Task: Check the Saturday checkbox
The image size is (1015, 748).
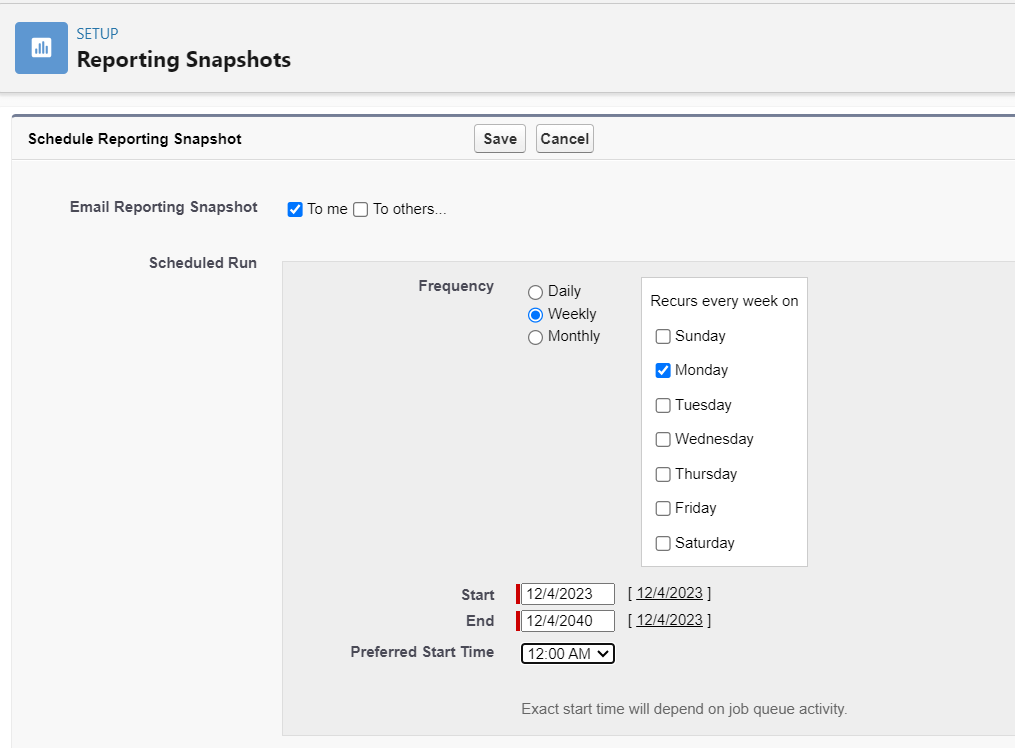Action: [663, 544]
